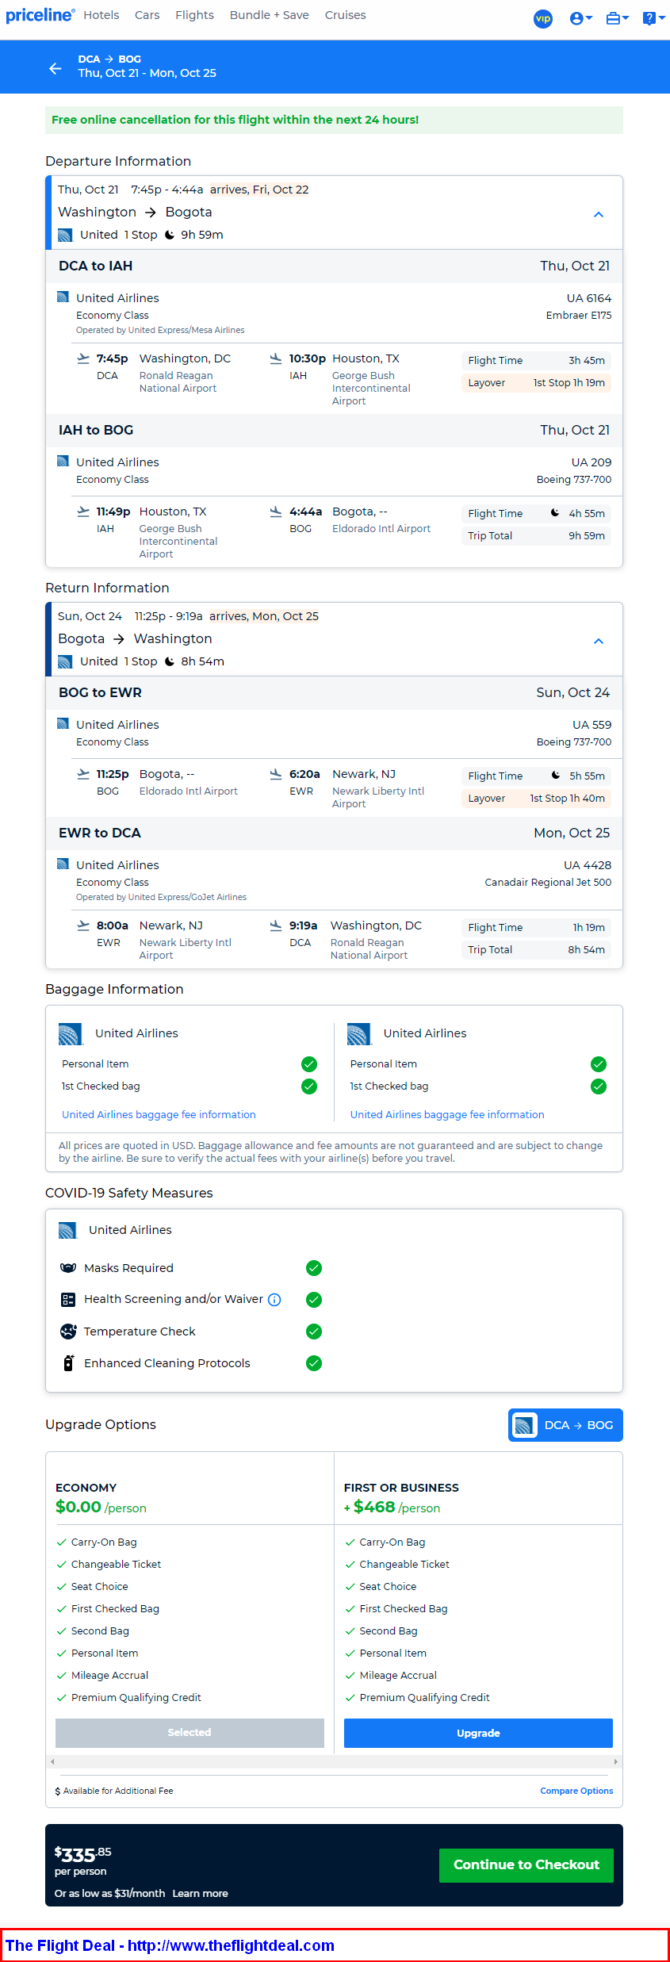This screenshot has width=670, height=1962.
Task: Click flight number UA 6164
Action: 589,298
